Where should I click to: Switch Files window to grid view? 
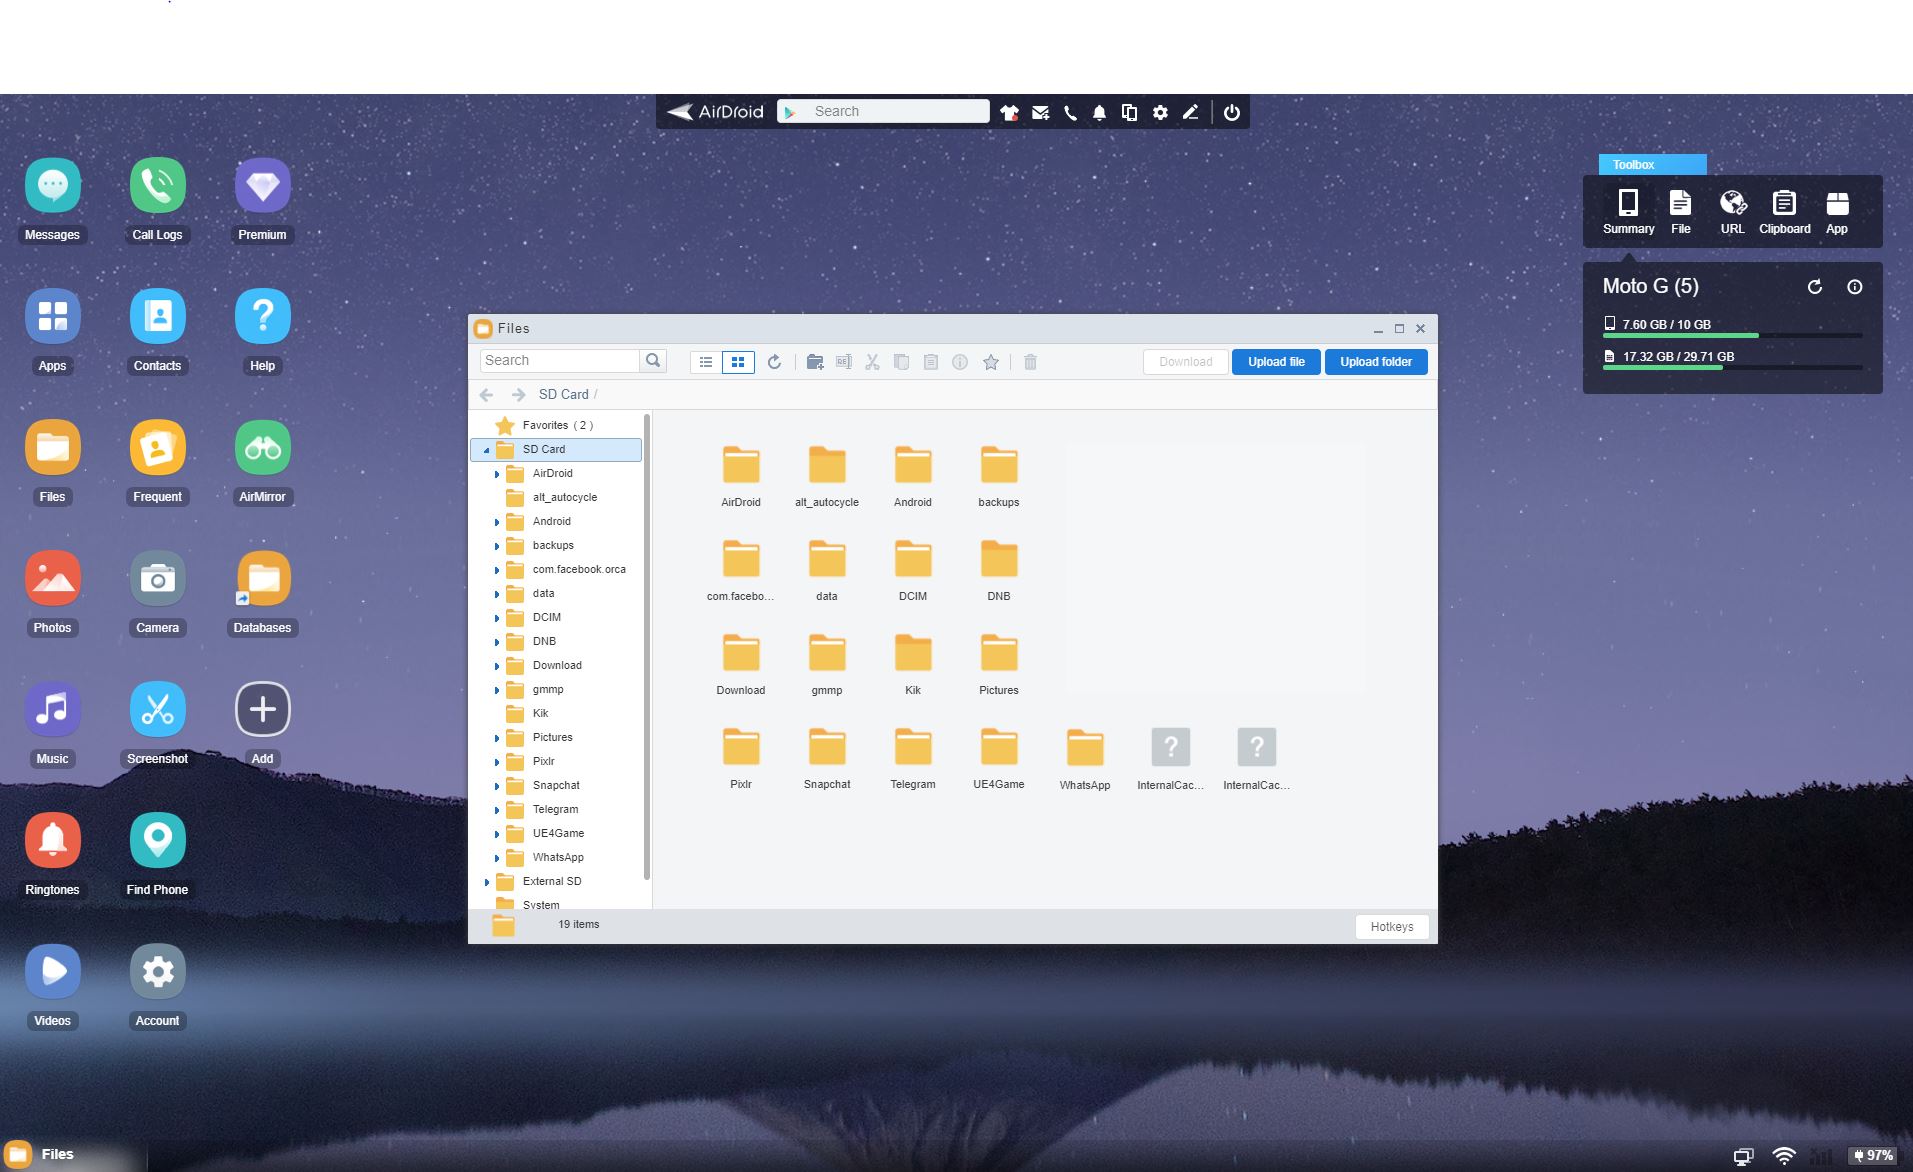(x=738, y=362)
